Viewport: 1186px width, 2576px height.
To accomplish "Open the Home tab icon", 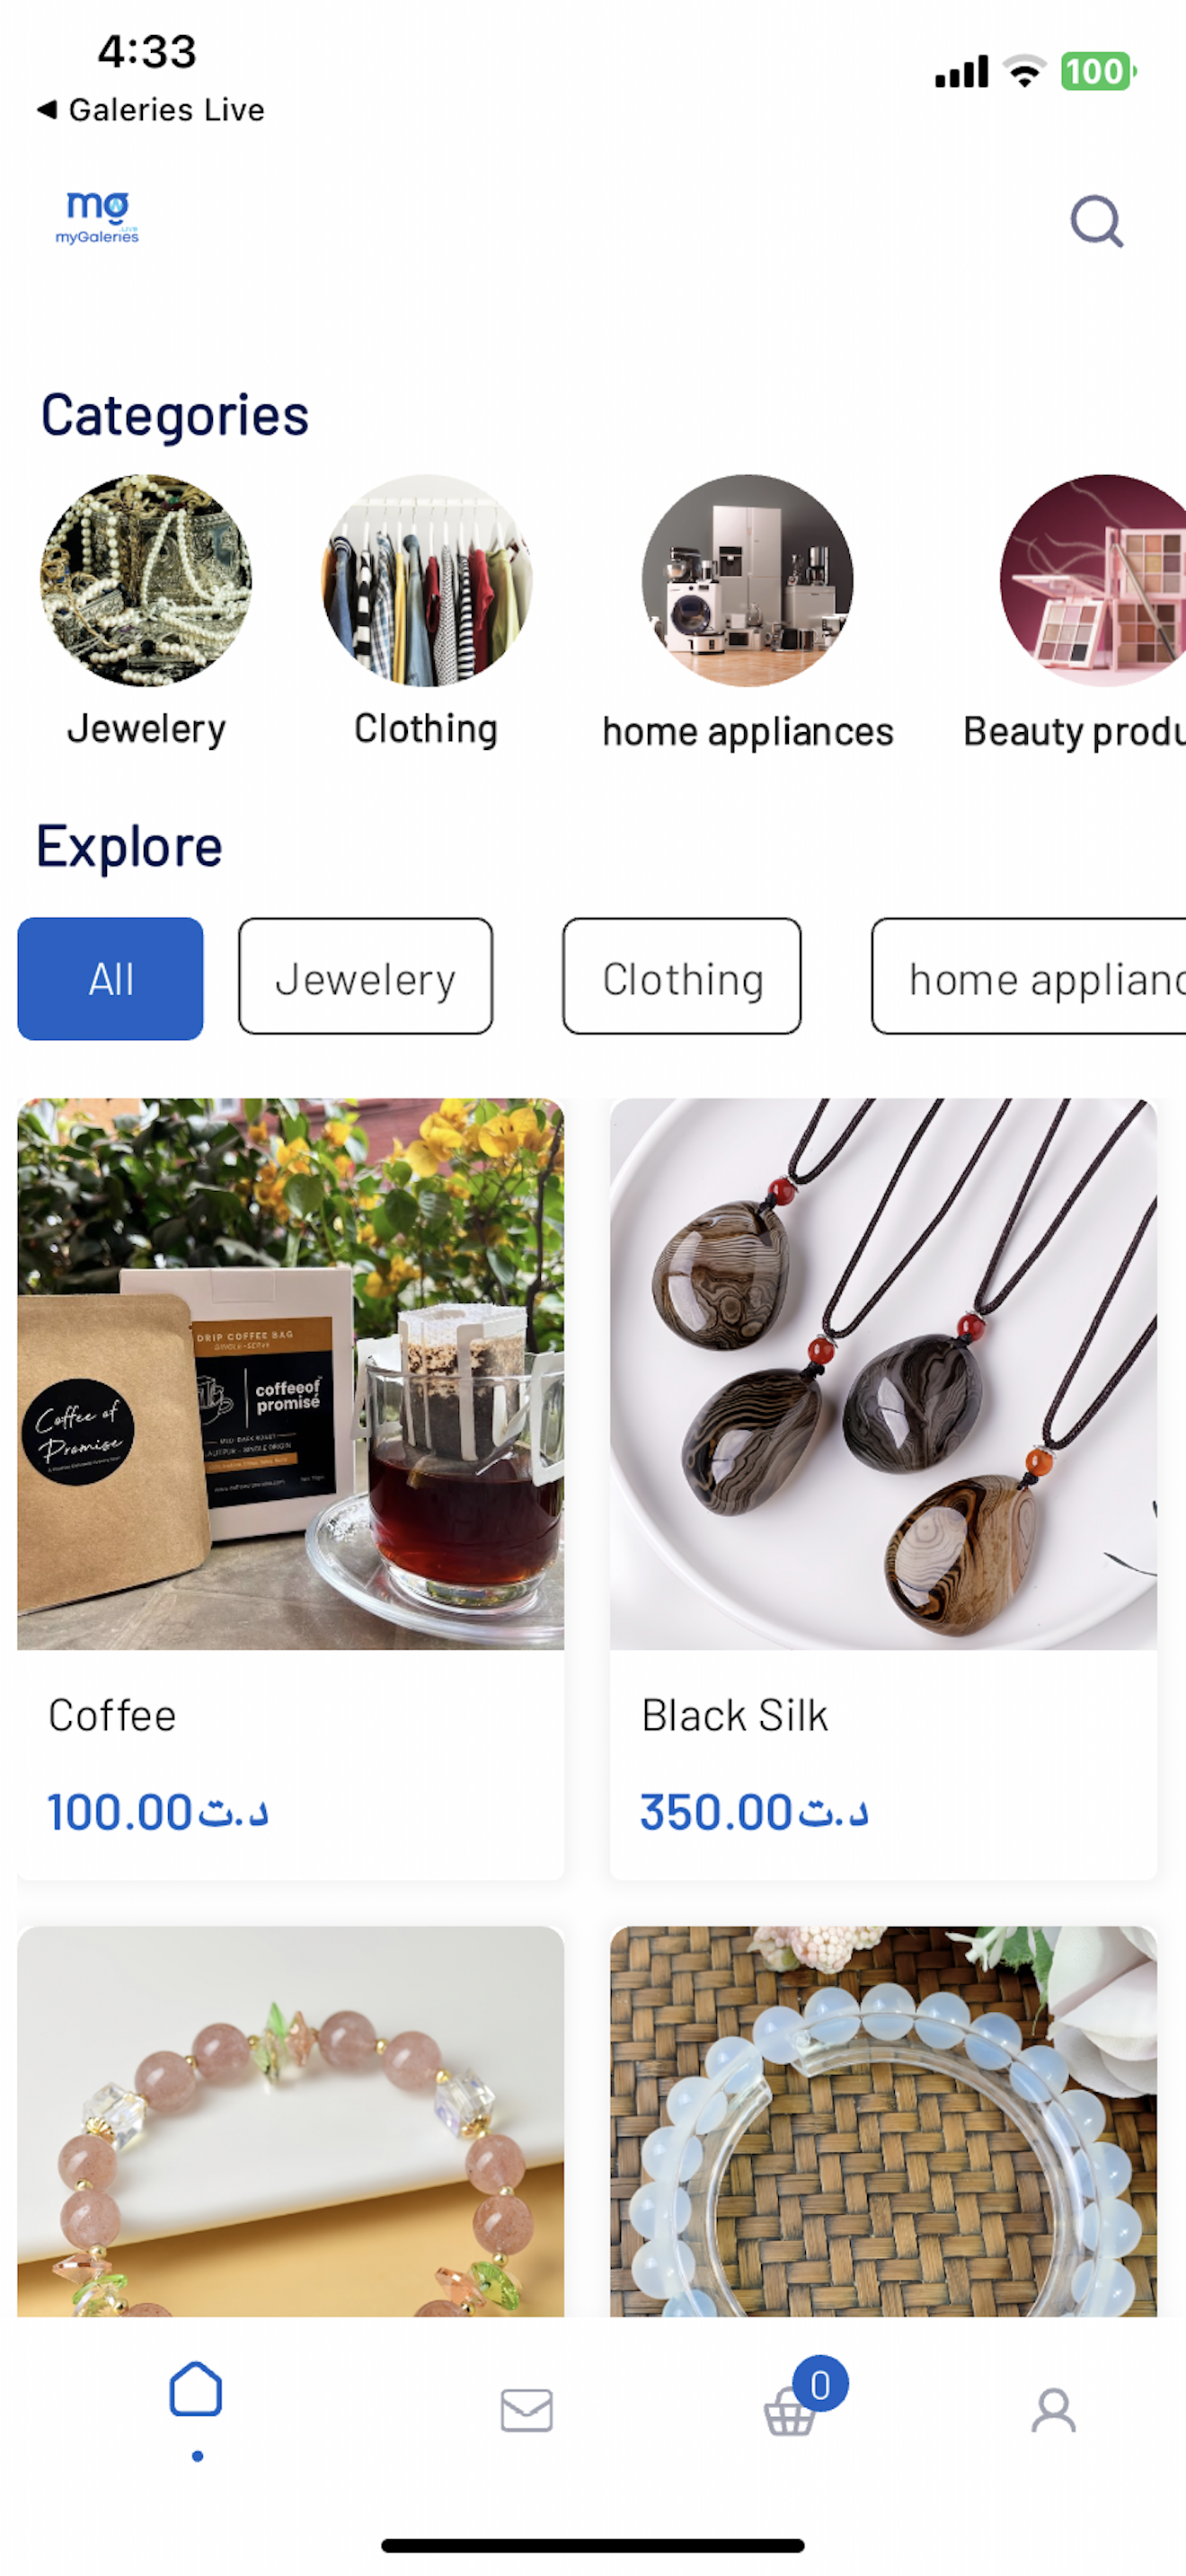I will point(196,2390).
